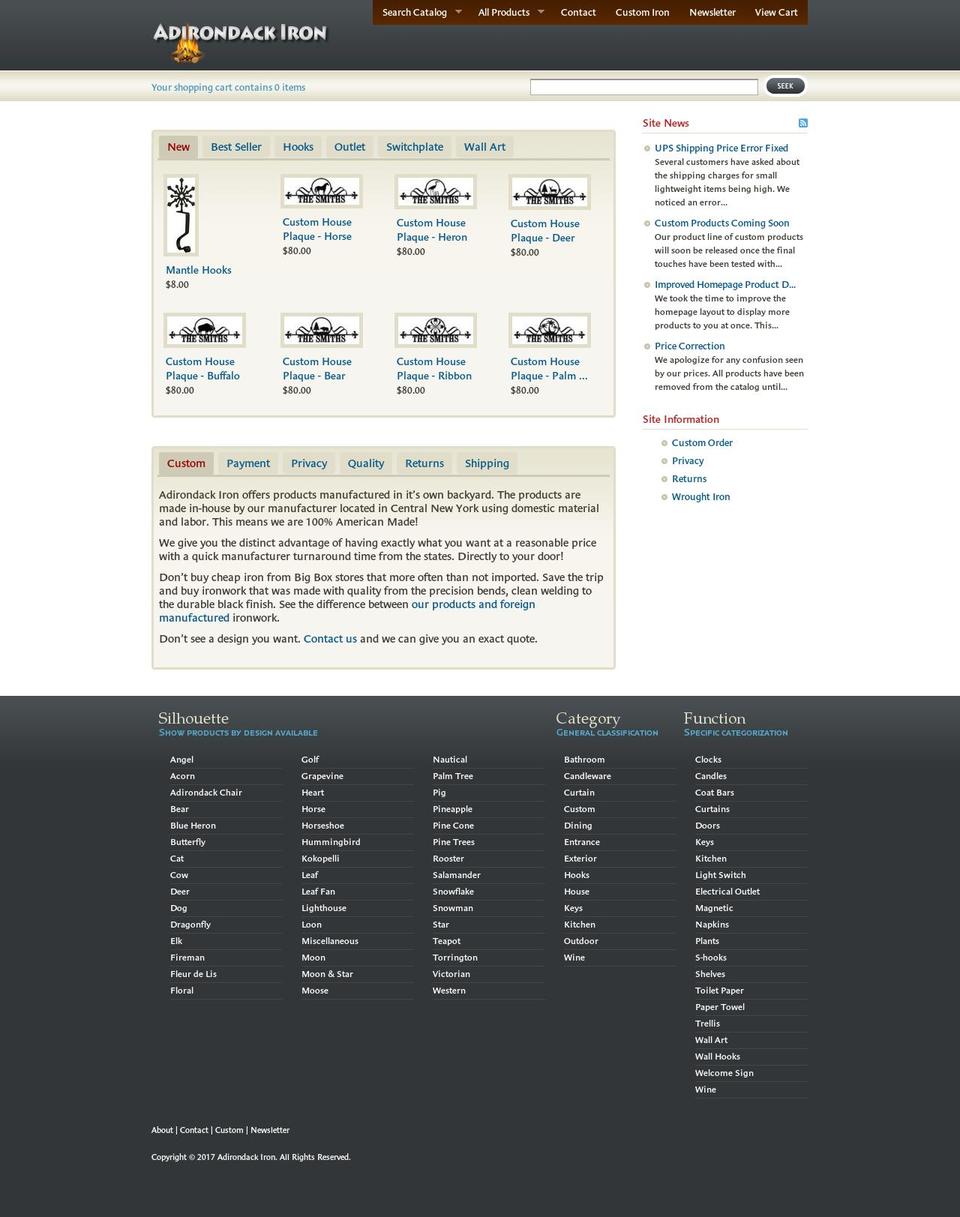Click the RSS feed icon next to Site News
Viewport: 960px width, 1217px height.
802,122
